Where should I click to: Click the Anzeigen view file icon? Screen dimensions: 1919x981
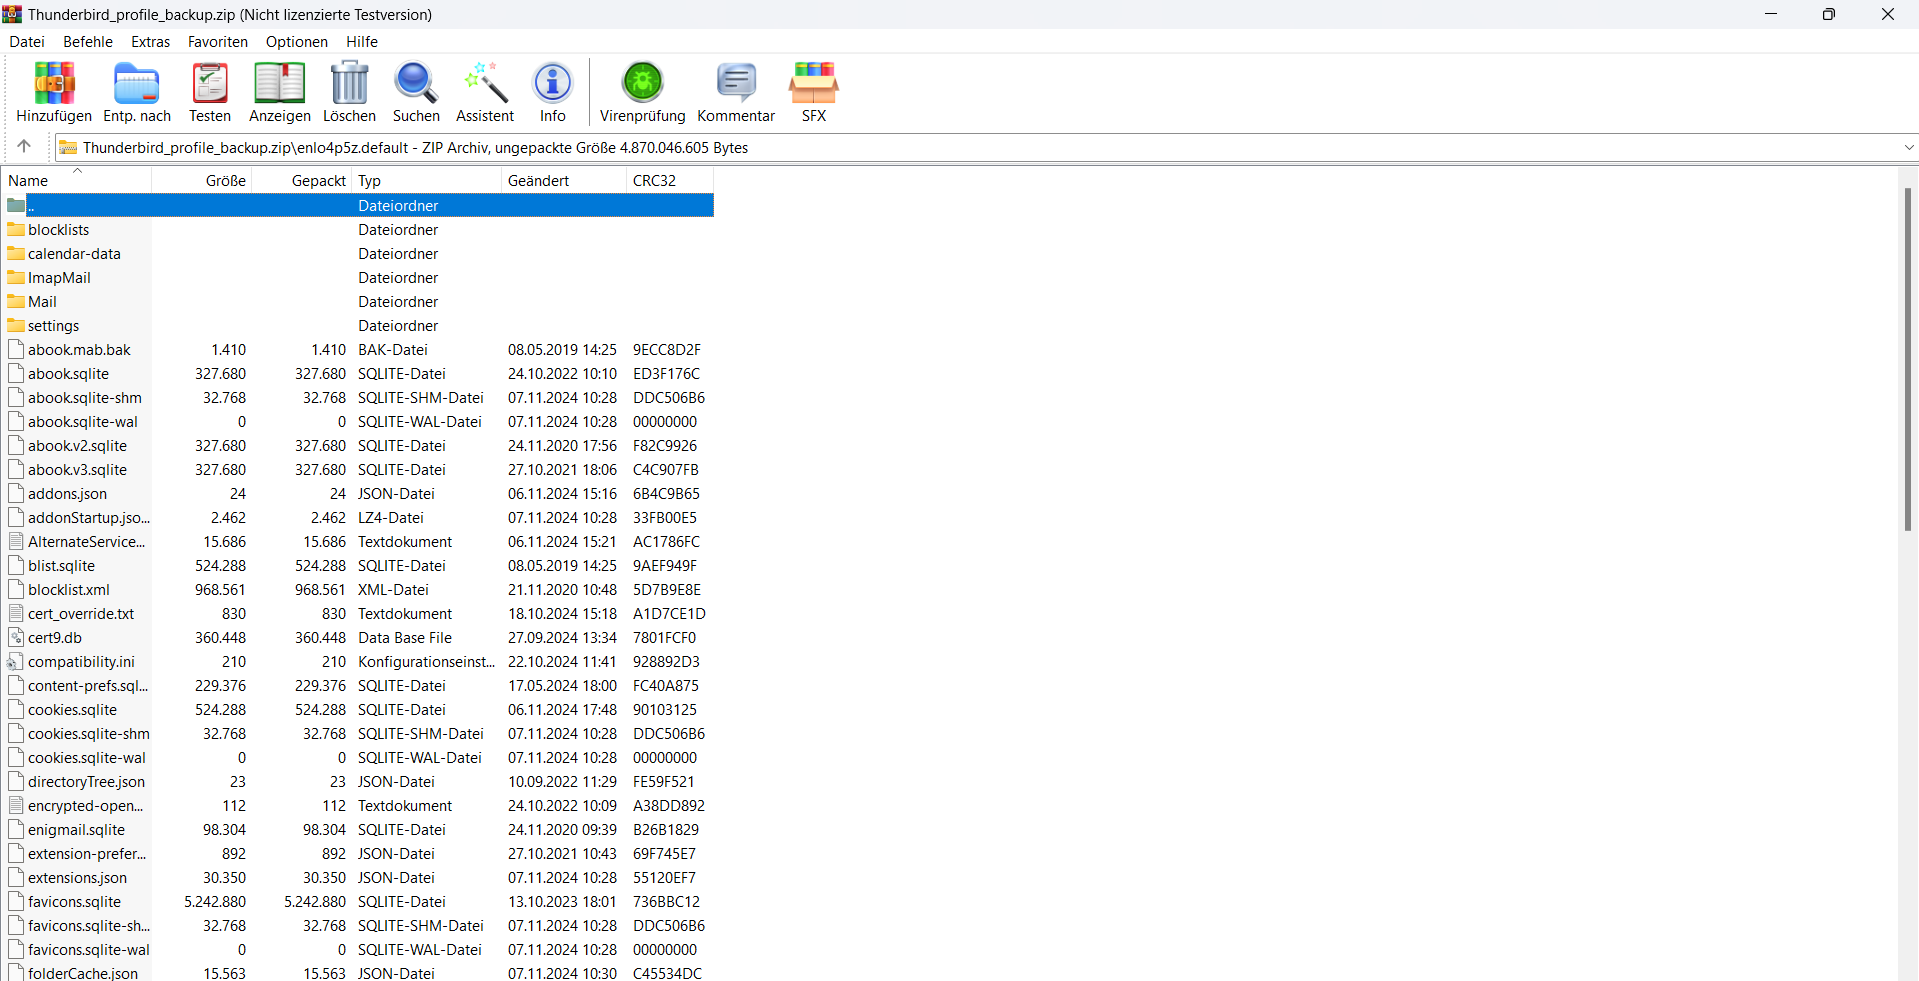point(279,92)
